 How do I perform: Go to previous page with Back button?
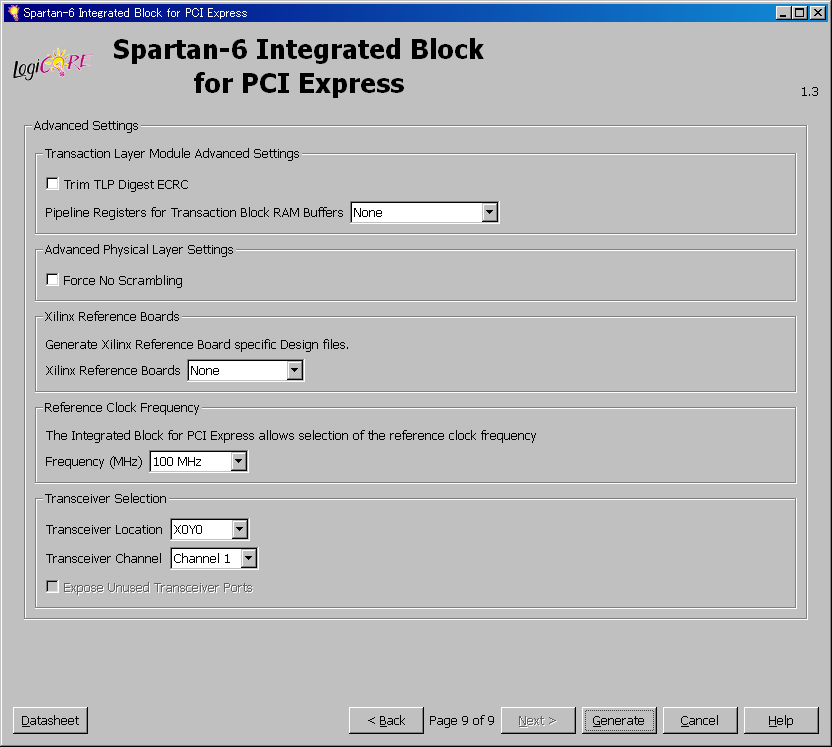tap(386, 720)
